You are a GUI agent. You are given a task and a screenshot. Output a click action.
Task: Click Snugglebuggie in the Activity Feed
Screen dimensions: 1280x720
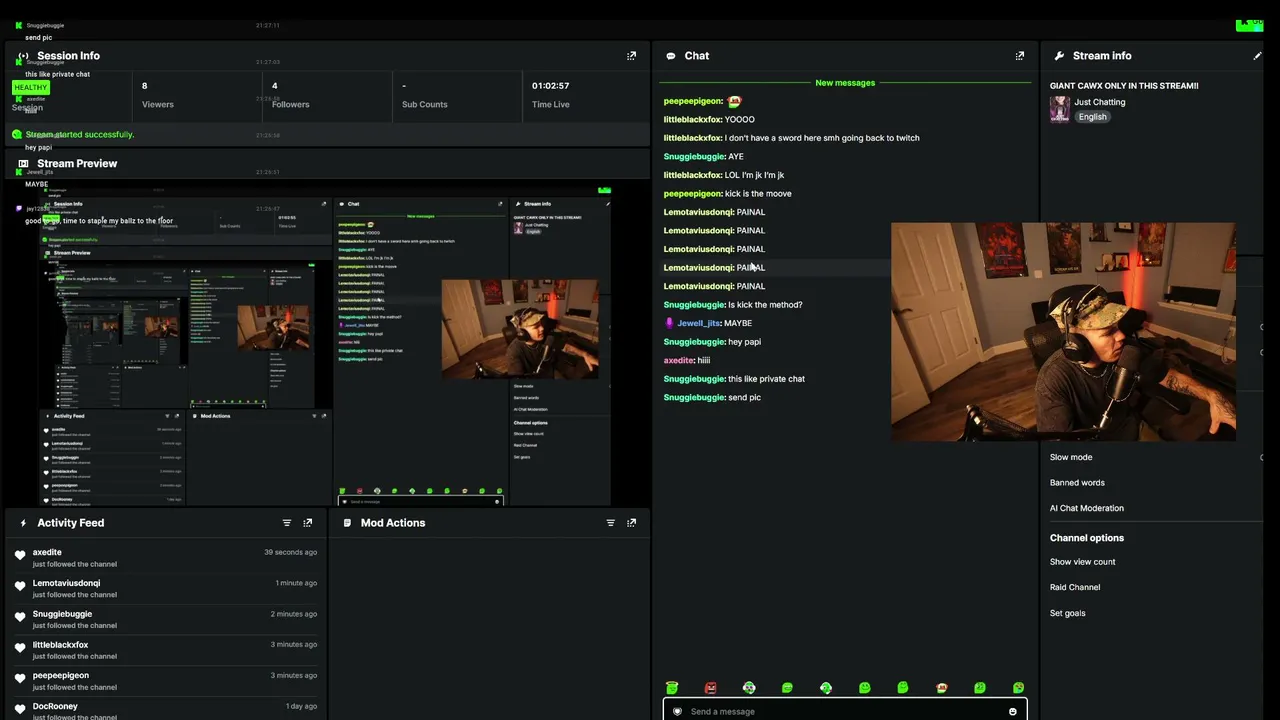(62, 614)
